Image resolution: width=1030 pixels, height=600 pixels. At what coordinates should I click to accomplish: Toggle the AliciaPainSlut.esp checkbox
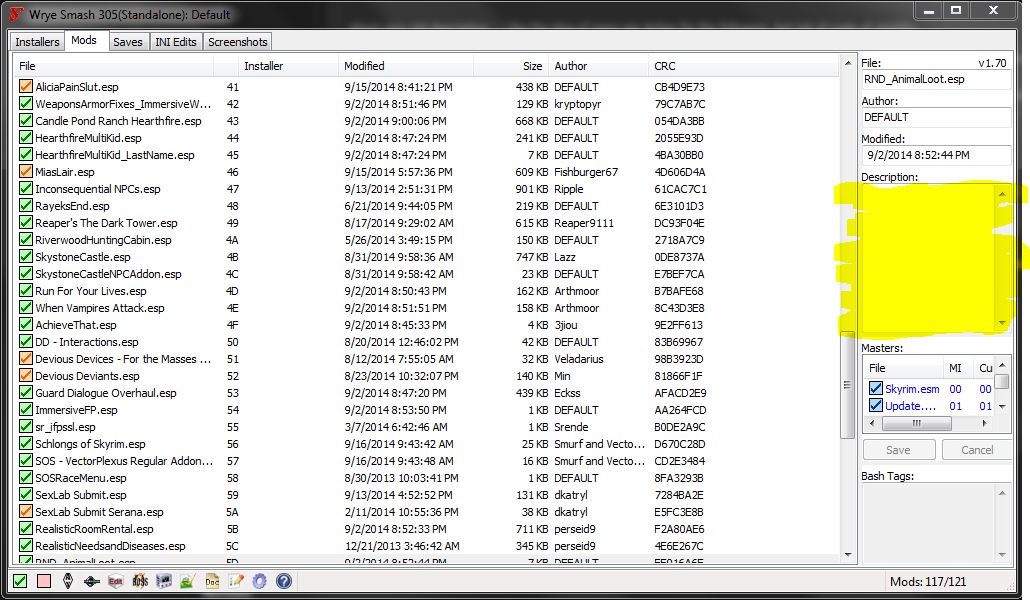26,86
